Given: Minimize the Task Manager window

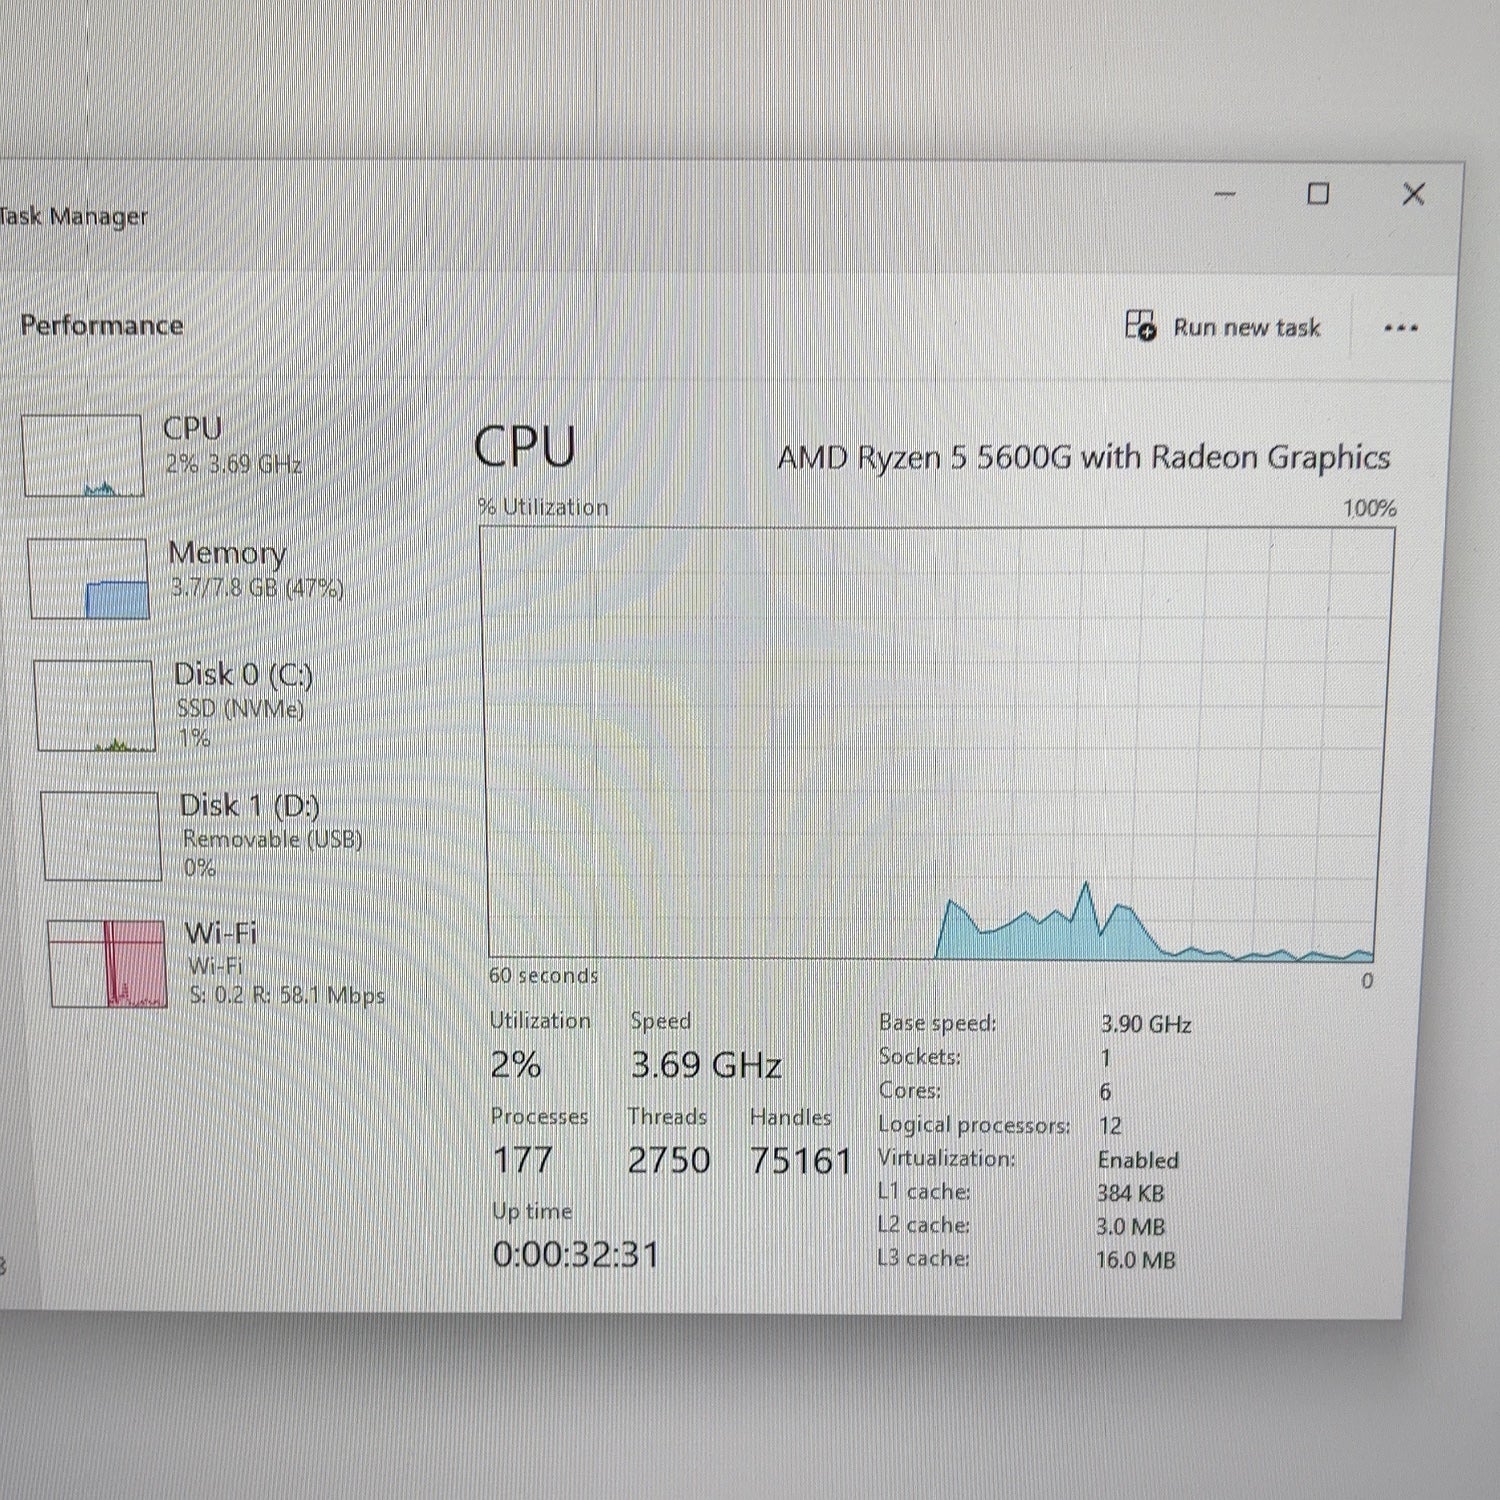Looking at the screenshot, I should [x=1225, y=193].
